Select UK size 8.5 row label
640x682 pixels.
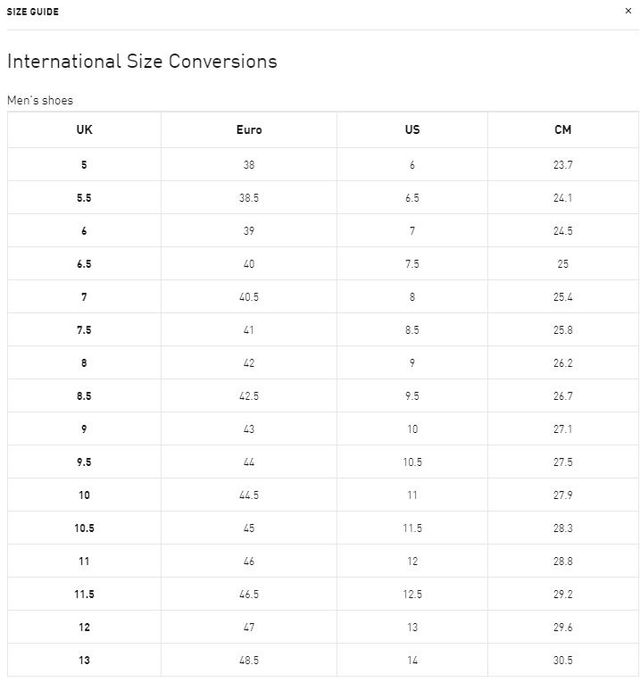pyautogui.click(x=84, y=396)
